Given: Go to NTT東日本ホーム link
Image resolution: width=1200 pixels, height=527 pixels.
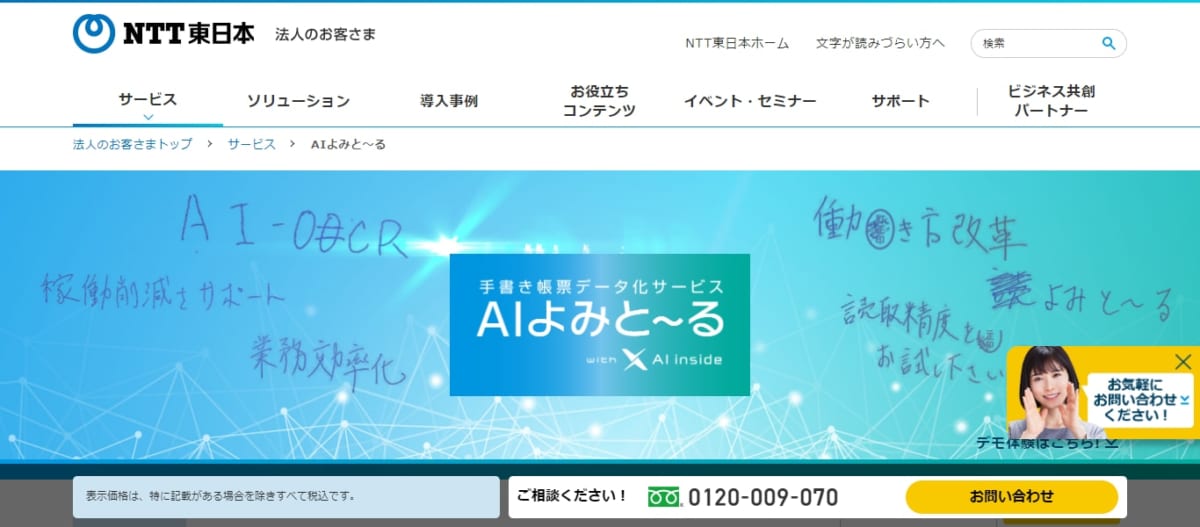Looking at the screenshot, I should 737,43.
